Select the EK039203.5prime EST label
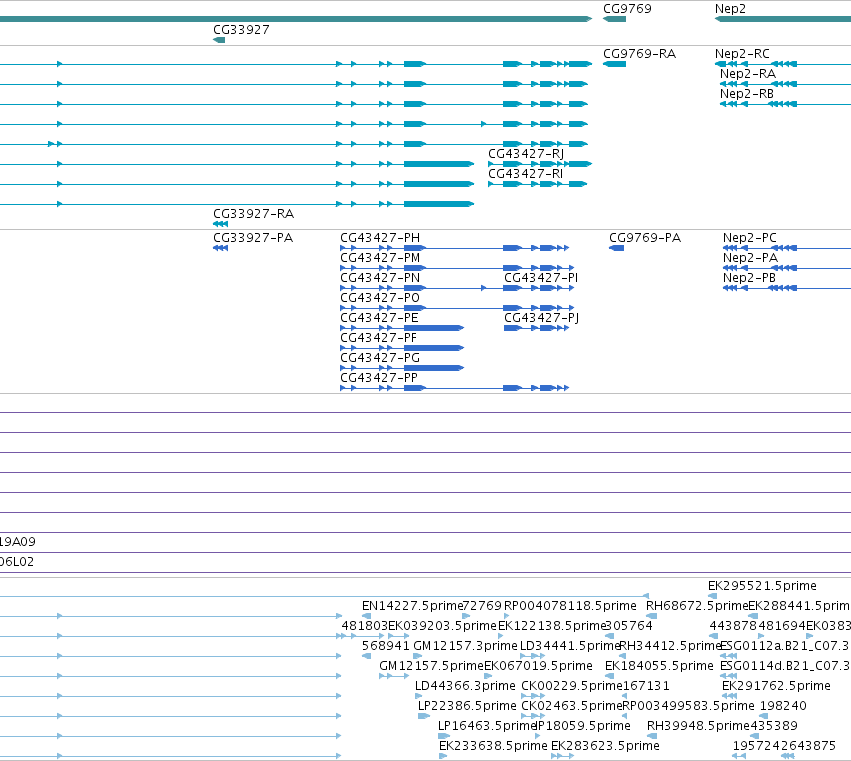 [x=442, y=626]
